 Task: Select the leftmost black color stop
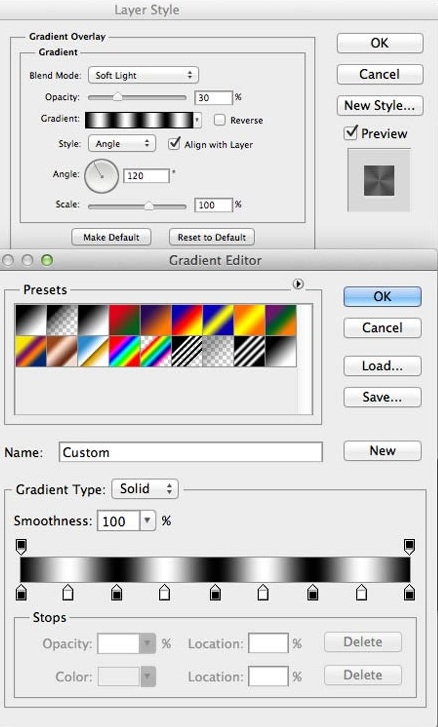[x=21, y=592]
